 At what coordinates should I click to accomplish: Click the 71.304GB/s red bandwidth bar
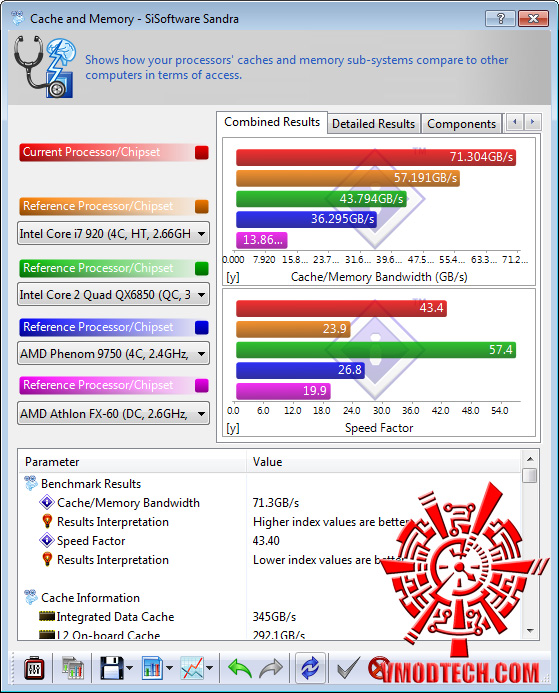376,157
